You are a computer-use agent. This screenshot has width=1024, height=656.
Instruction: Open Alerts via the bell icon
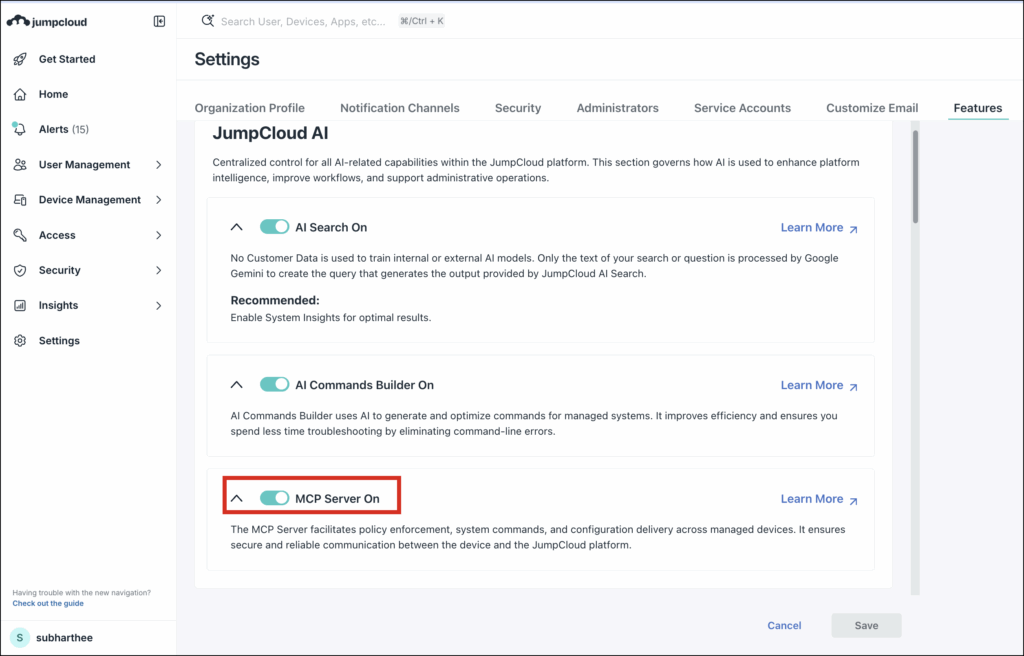click(20, 129)
